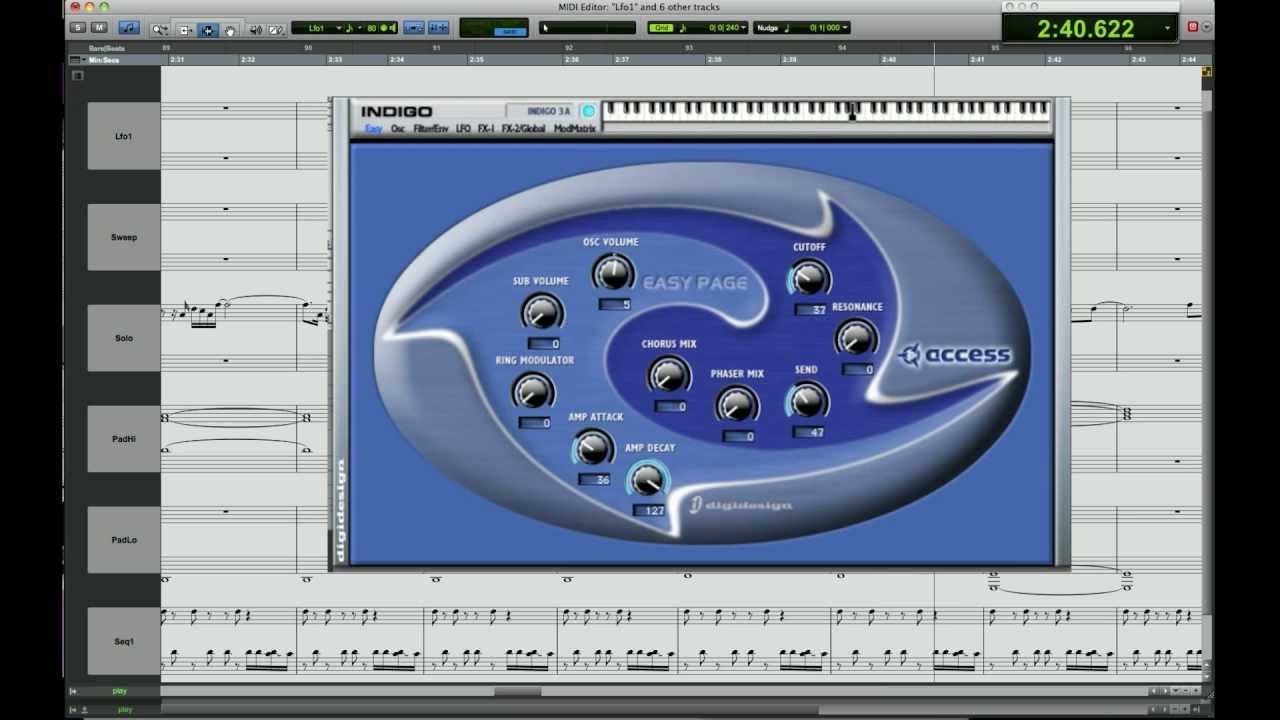This screenshot has width=1280, height=720.
Task: Open the Filter/Env tab in Indigo
Action: [431, 129]
